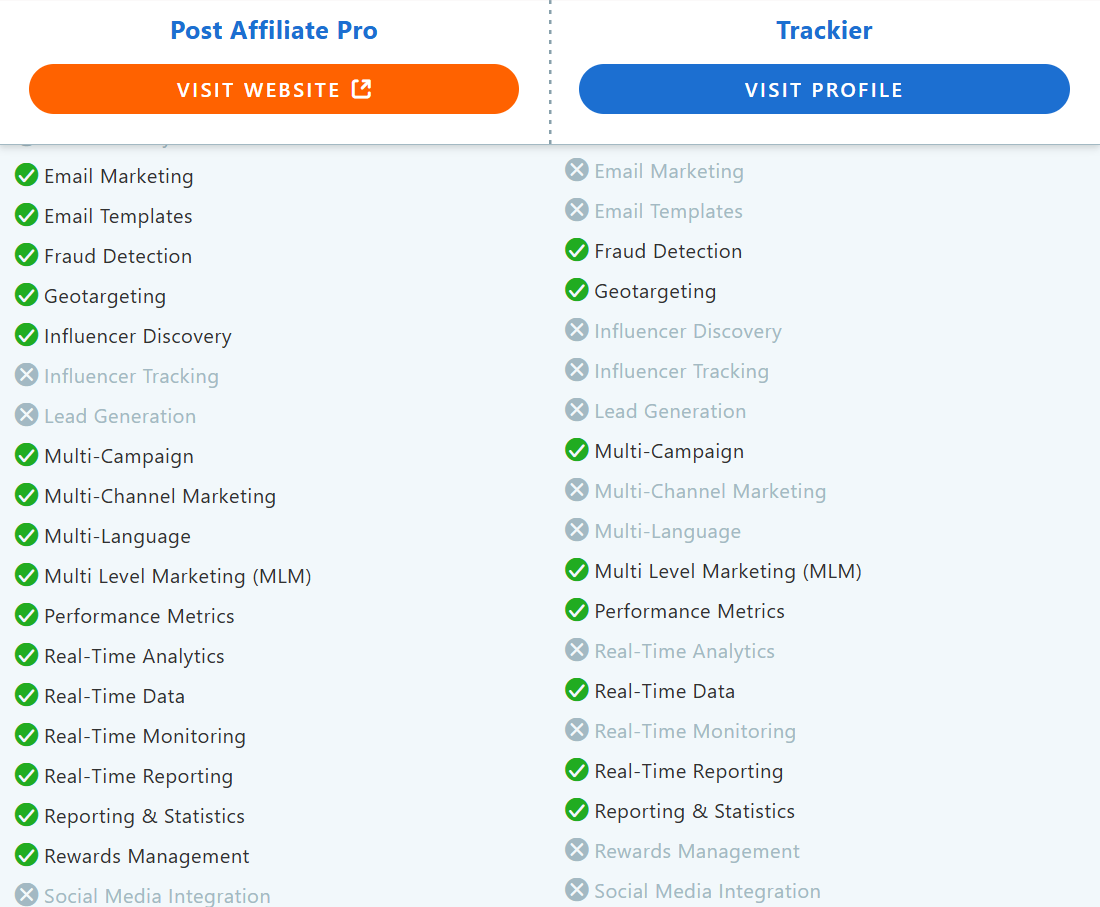Toggle the Influencer Discovery status under Post Affiliate Pro
Viewport: 1100px width, 907px height.
coord(27,335)
